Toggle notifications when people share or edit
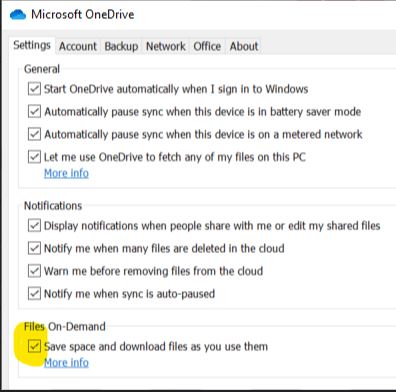The width and height of the screenshot is (396, 392). pos(34,226)
